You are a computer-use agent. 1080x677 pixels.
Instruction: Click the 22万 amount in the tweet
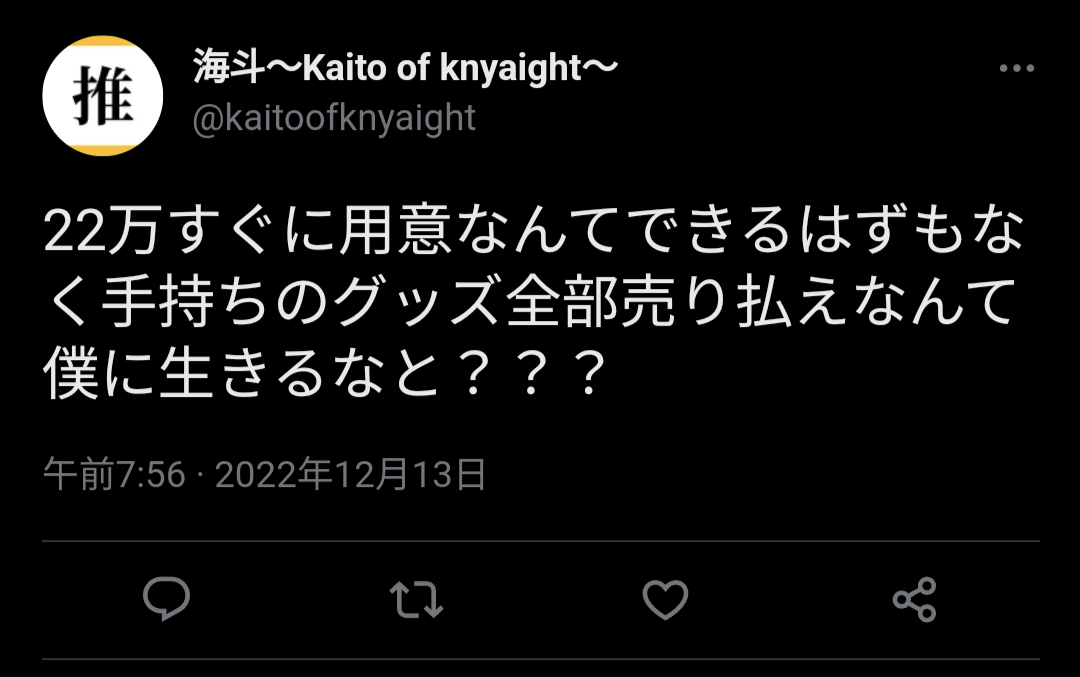click(102, 231)
